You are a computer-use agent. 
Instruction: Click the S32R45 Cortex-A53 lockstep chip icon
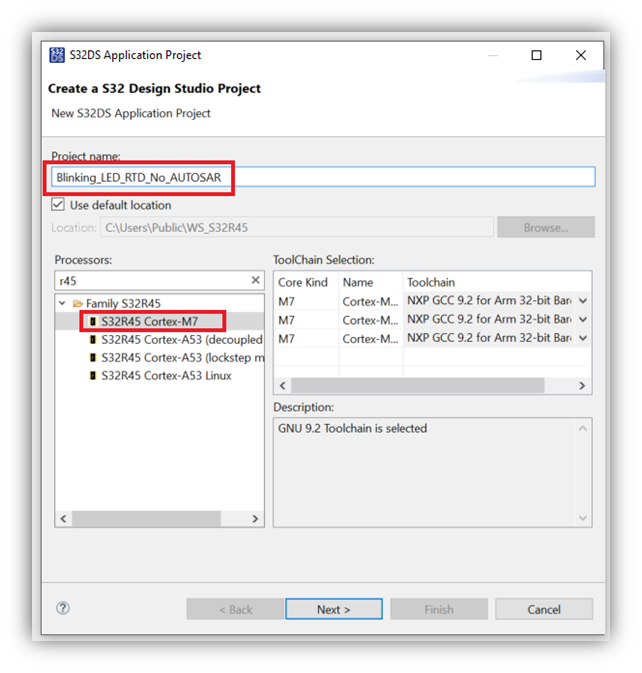(93, 358)
